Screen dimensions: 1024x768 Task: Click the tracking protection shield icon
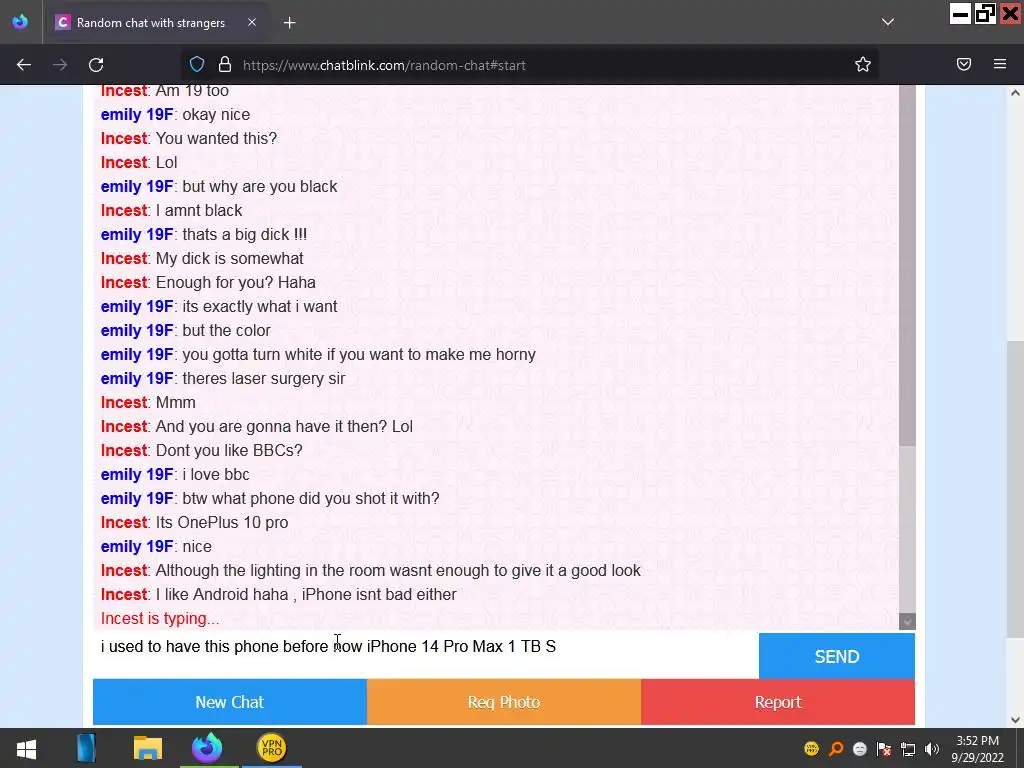pyautogui.click(x=197, y=65)
